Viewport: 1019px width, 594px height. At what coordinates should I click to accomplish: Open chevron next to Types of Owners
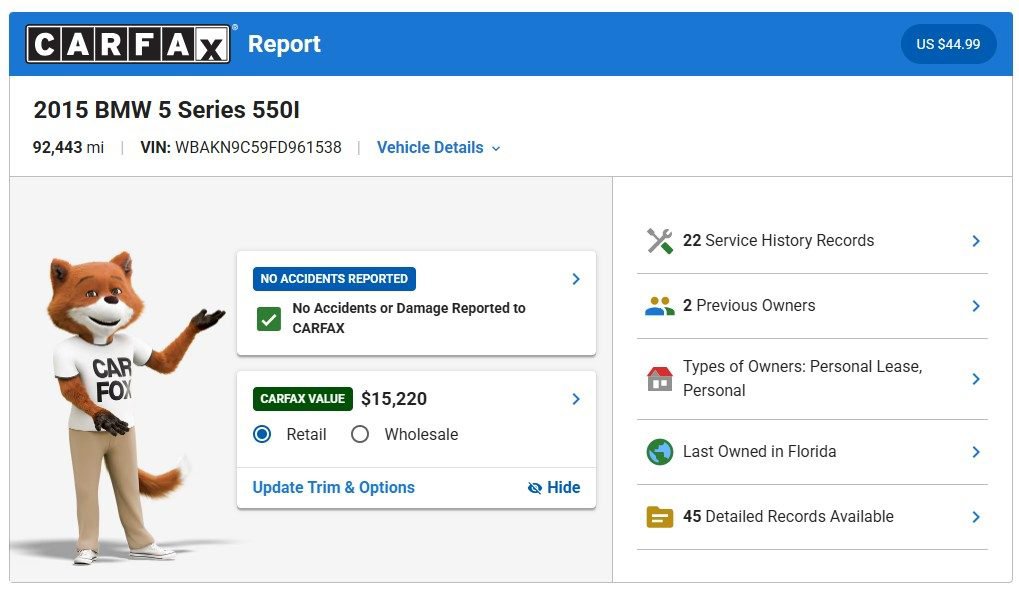(975, 379)
